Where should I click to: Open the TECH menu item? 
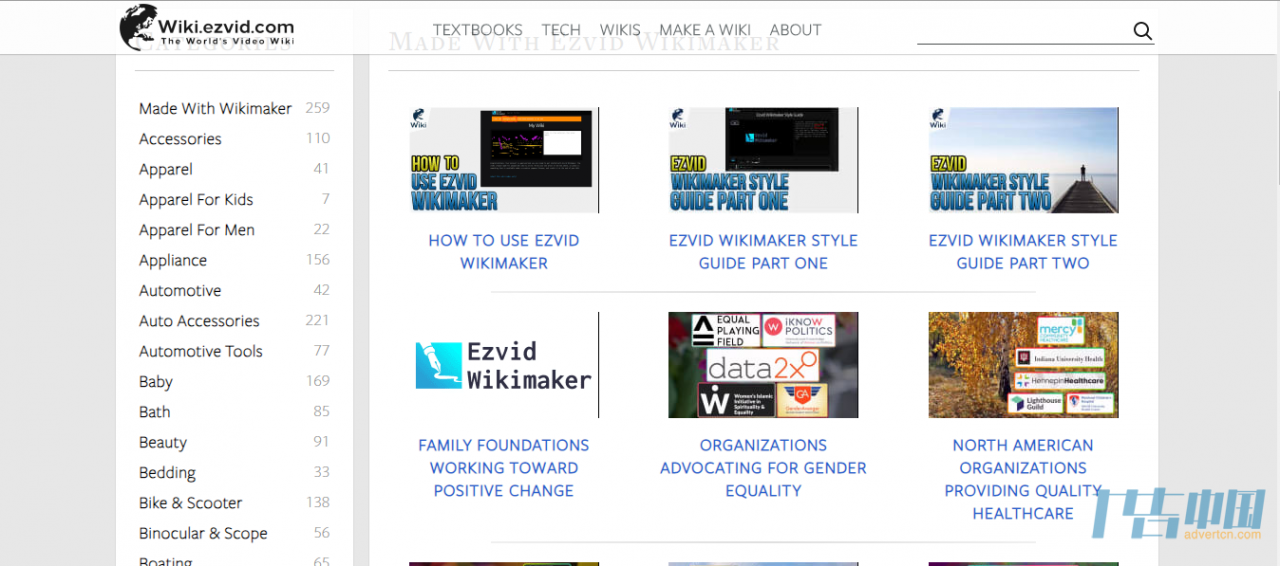(561, 30)
